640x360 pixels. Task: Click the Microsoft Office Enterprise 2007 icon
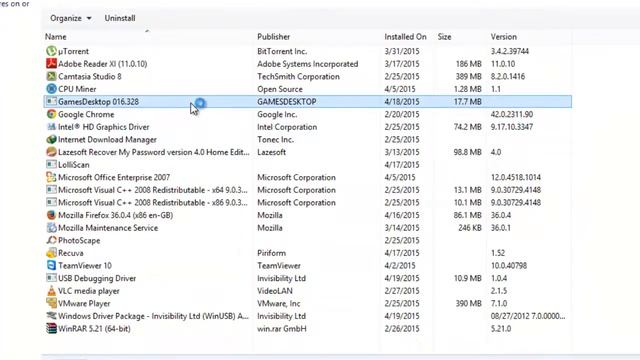coord(51,177)
